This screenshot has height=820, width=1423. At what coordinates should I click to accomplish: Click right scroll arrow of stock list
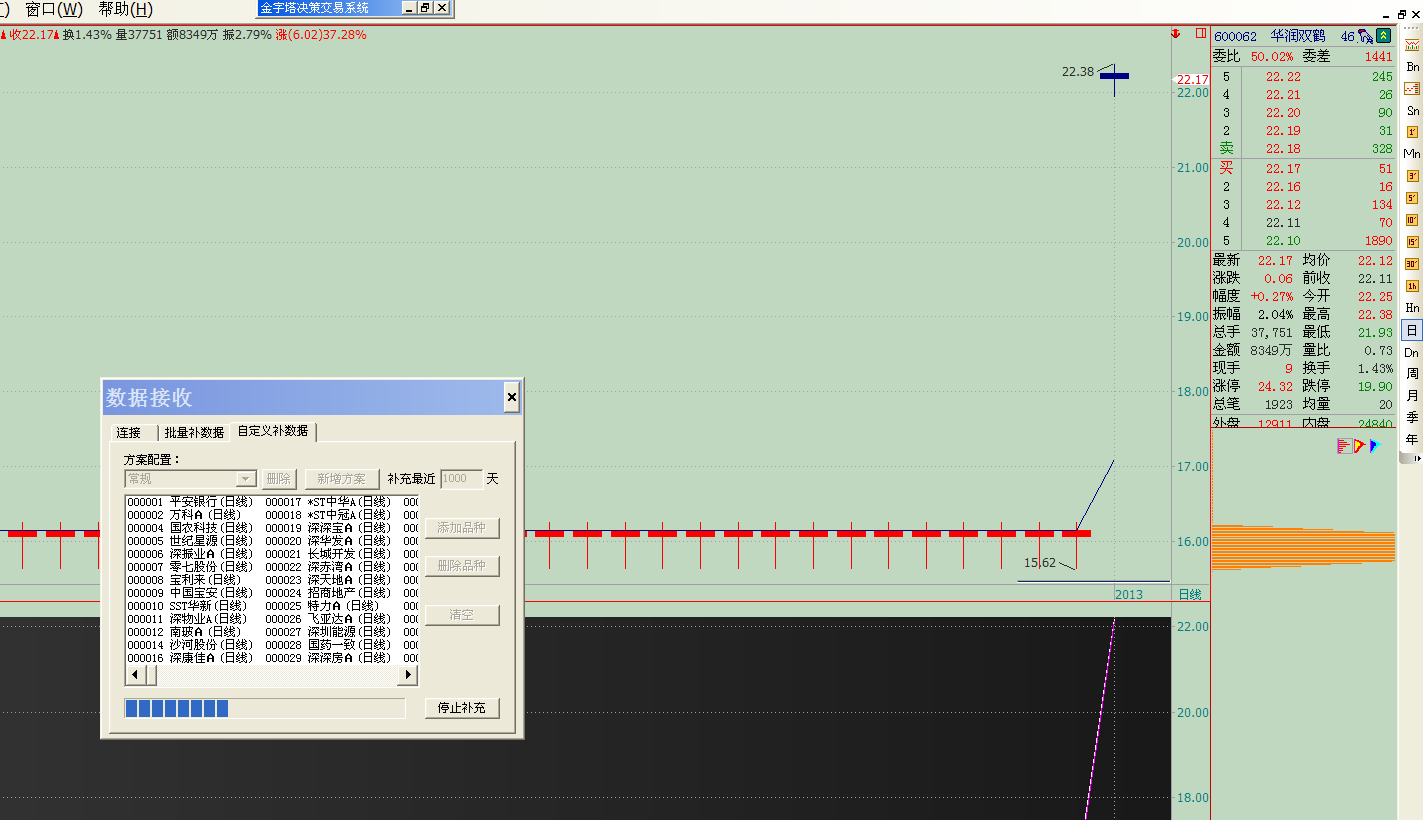tap(407, 676)
